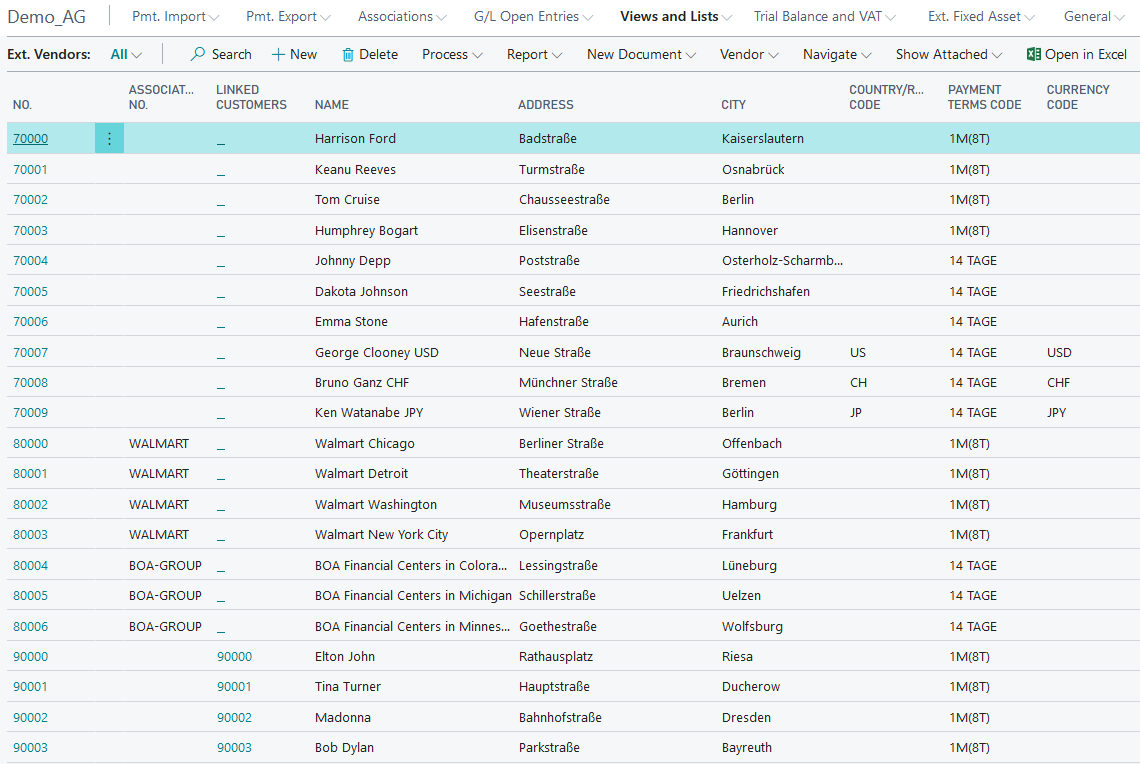Click the Delete trash can icon
Viewport: 1140px width, 764px height.
[x=348, y=55]
